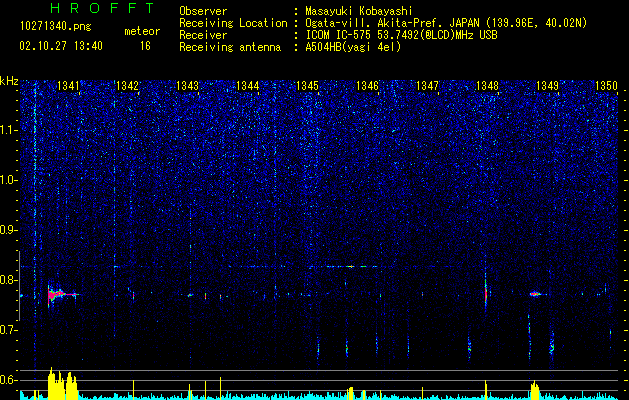Image resolution: width=629 pixels, height=400 pixels.
Task: Click the tall yellow power bars below 1341
Action: pos(62,384)
